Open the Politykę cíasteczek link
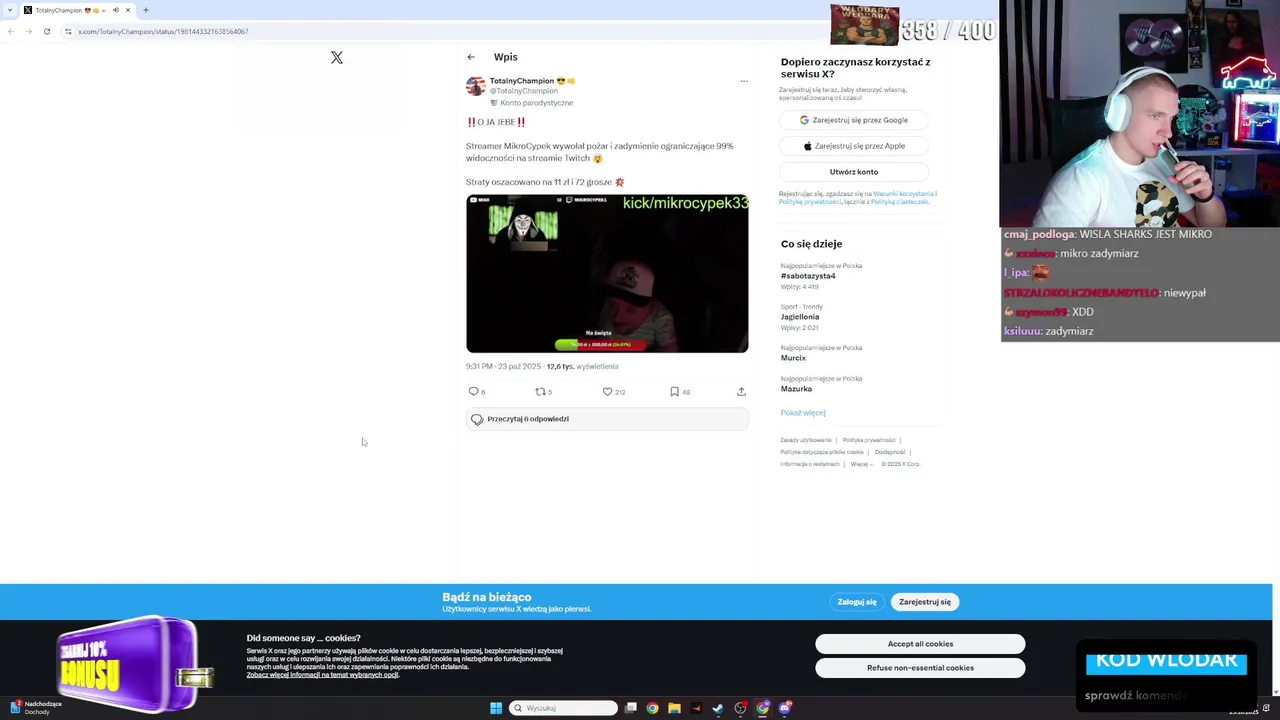The width and height of the screenshot is (1280, 720). click(x=899, y=202)
